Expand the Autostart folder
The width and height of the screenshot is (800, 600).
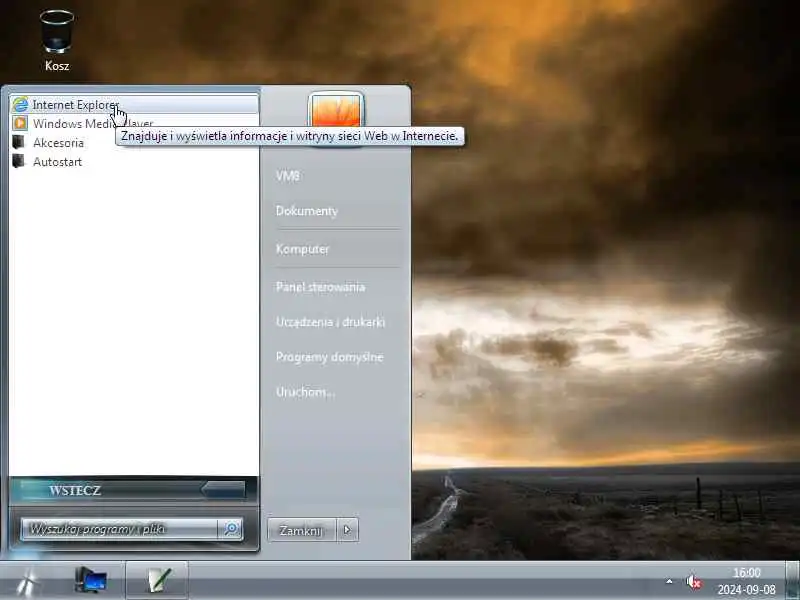pyautogui.click(x=134, y=161)
